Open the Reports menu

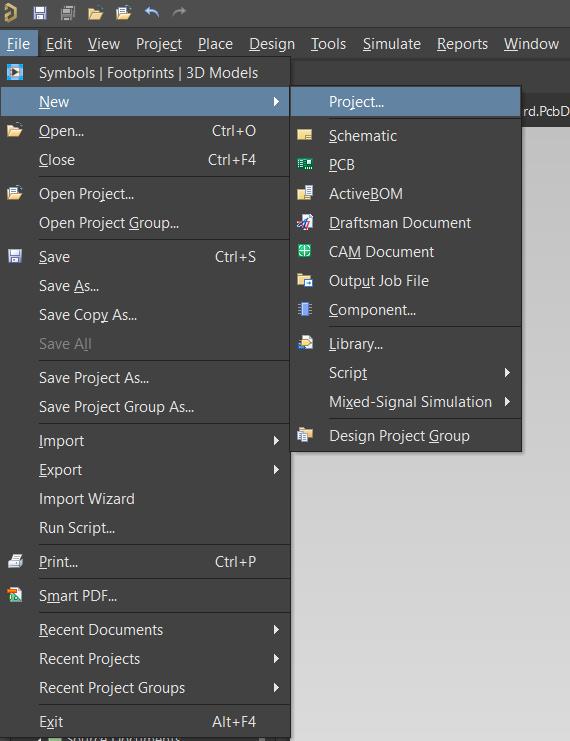pyautogui.click(x=462, y=44)
